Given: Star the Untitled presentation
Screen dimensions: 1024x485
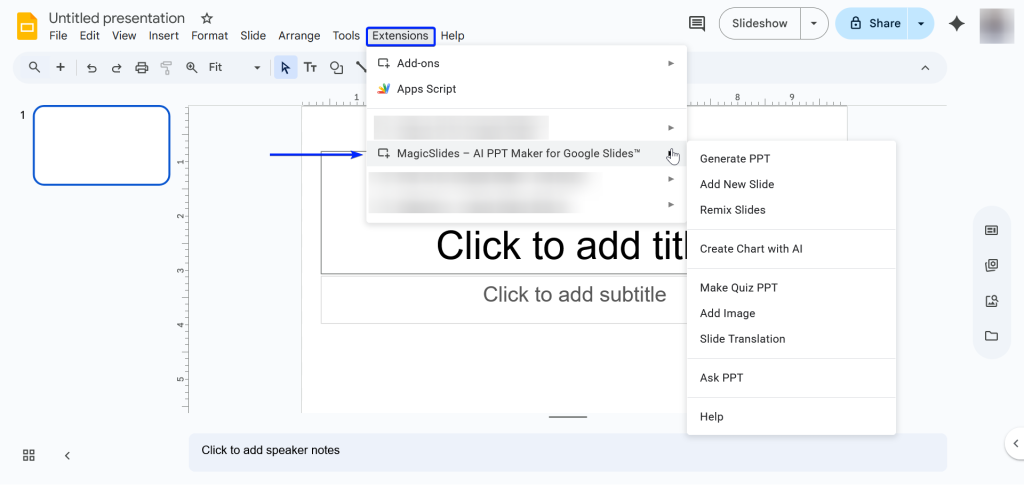Looking at the screenshot, I should 207,18.
